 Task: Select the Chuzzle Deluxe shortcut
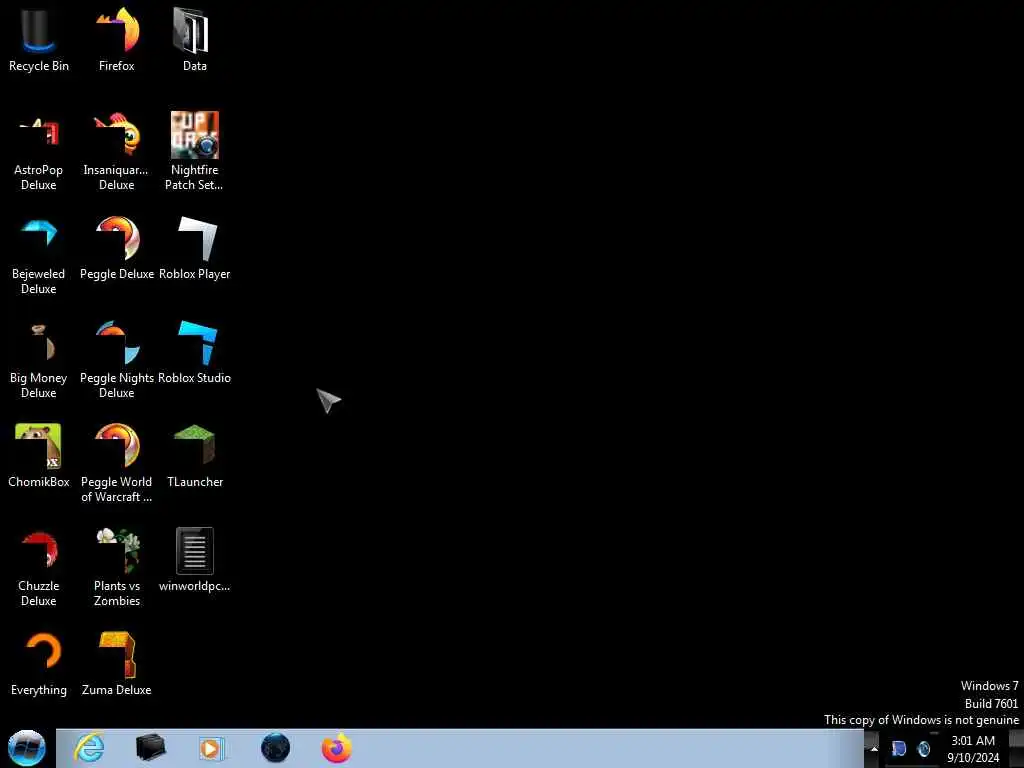tap(39, 567)
